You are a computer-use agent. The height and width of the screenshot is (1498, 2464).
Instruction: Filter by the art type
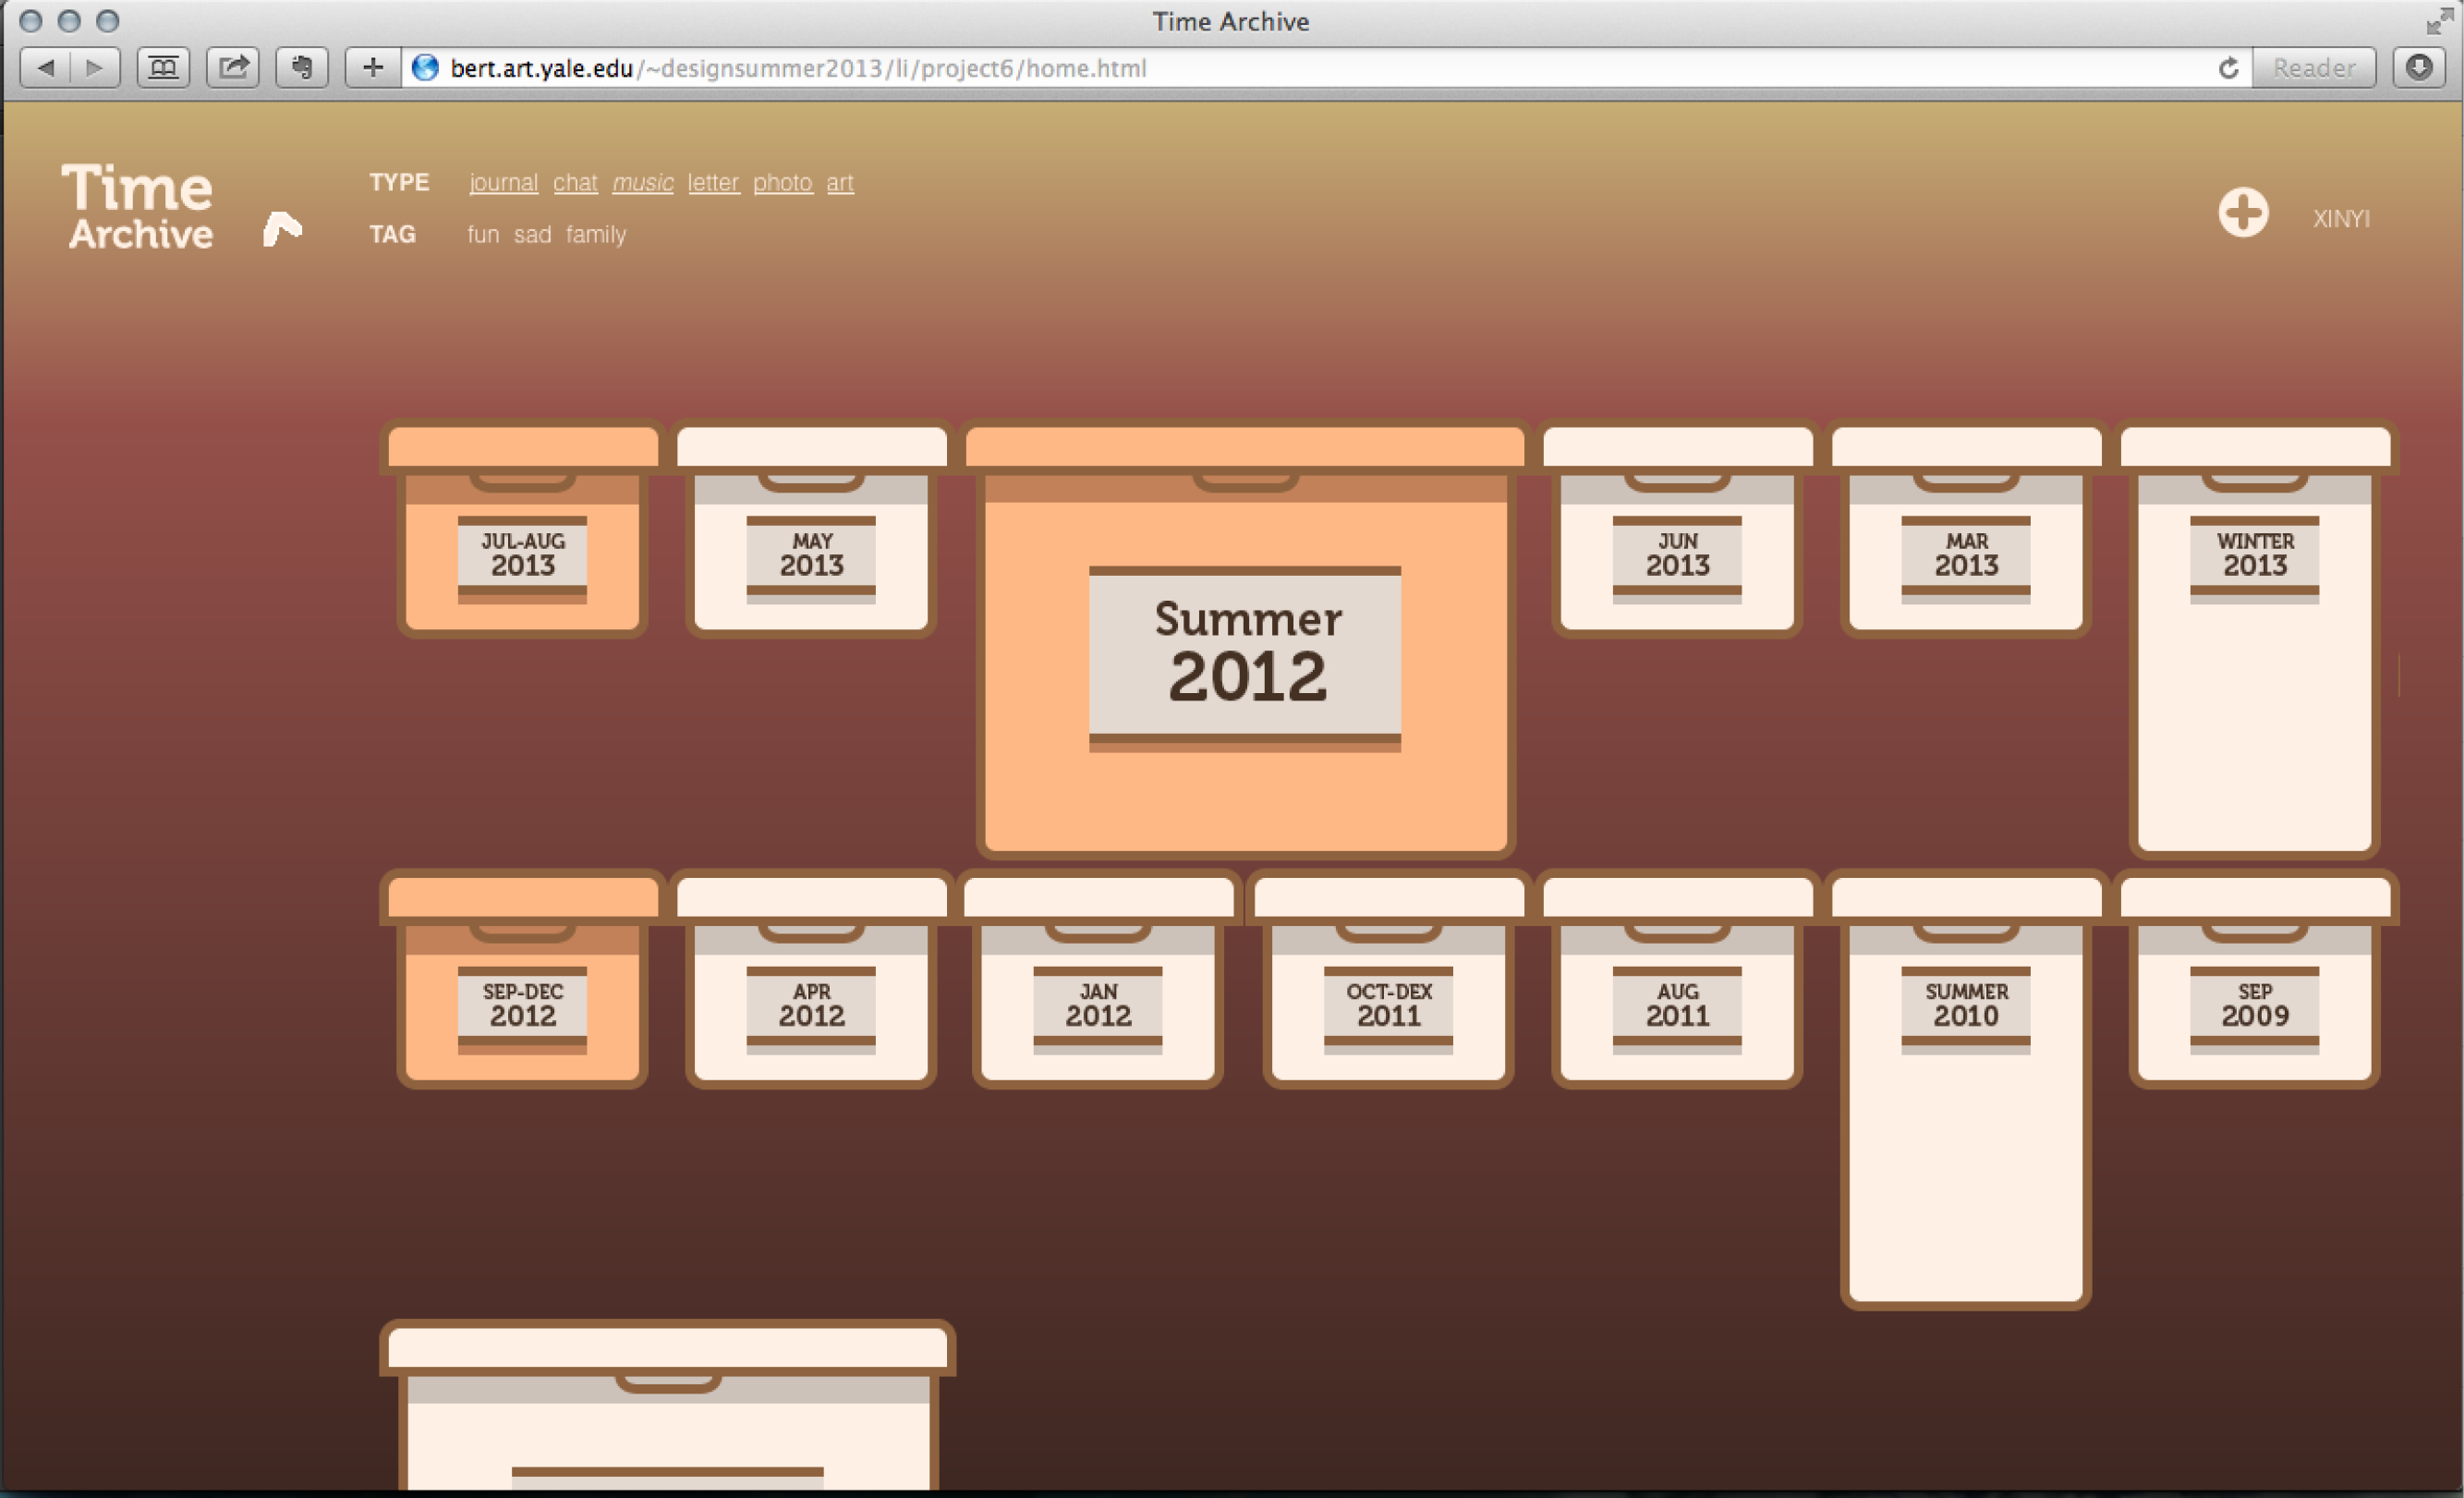click(x=840, y=183)
